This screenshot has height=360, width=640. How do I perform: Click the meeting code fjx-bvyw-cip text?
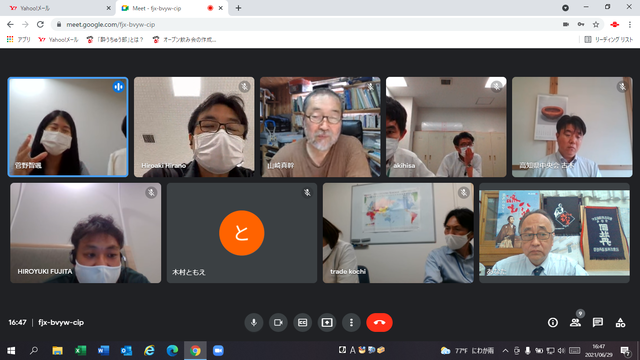pos(61,322)
